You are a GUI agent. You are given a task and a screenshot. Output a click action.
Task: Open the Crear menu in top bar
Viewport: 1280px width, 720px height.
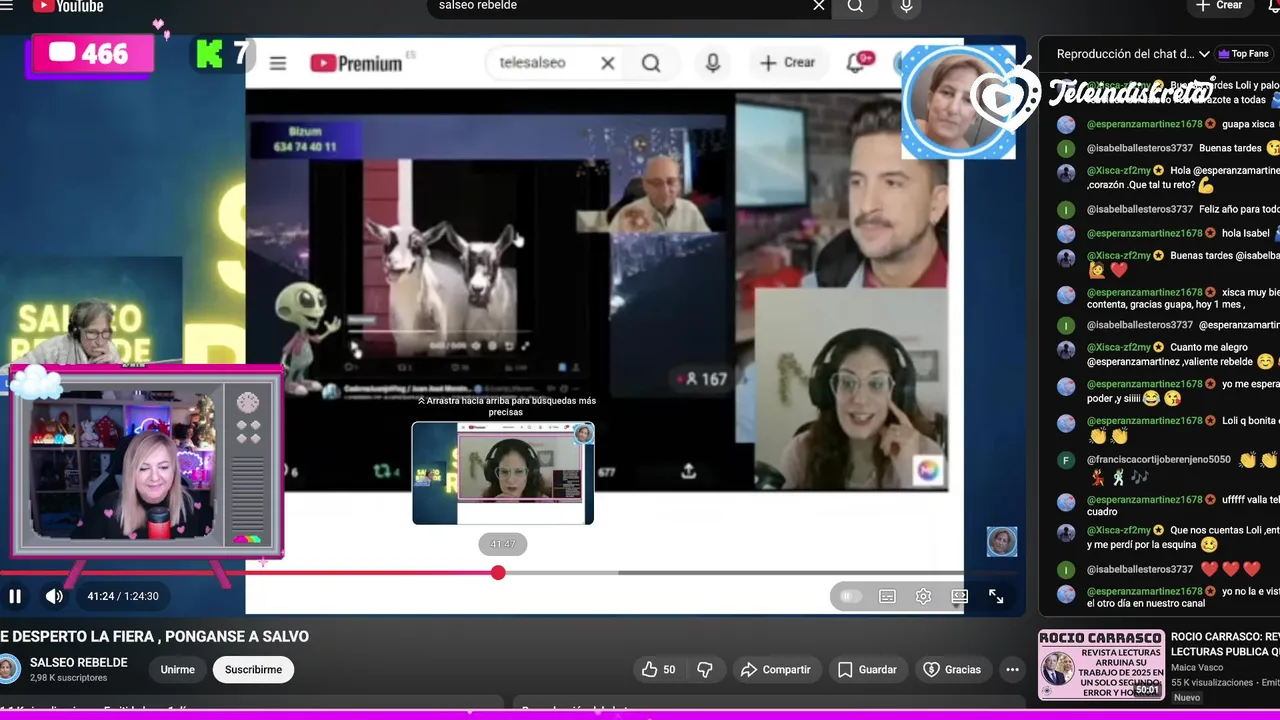point(1219,6)
